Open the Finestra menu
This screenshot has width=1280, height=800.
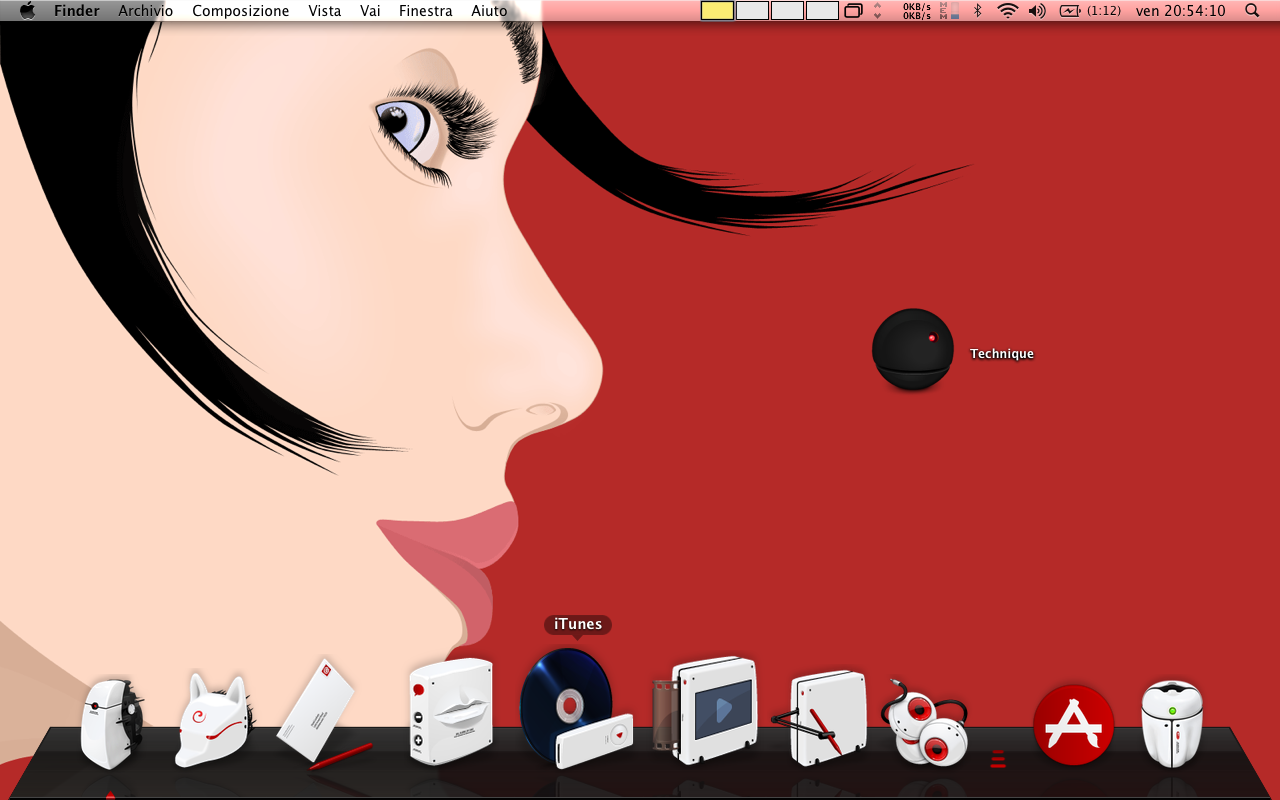tap(425, 11)
